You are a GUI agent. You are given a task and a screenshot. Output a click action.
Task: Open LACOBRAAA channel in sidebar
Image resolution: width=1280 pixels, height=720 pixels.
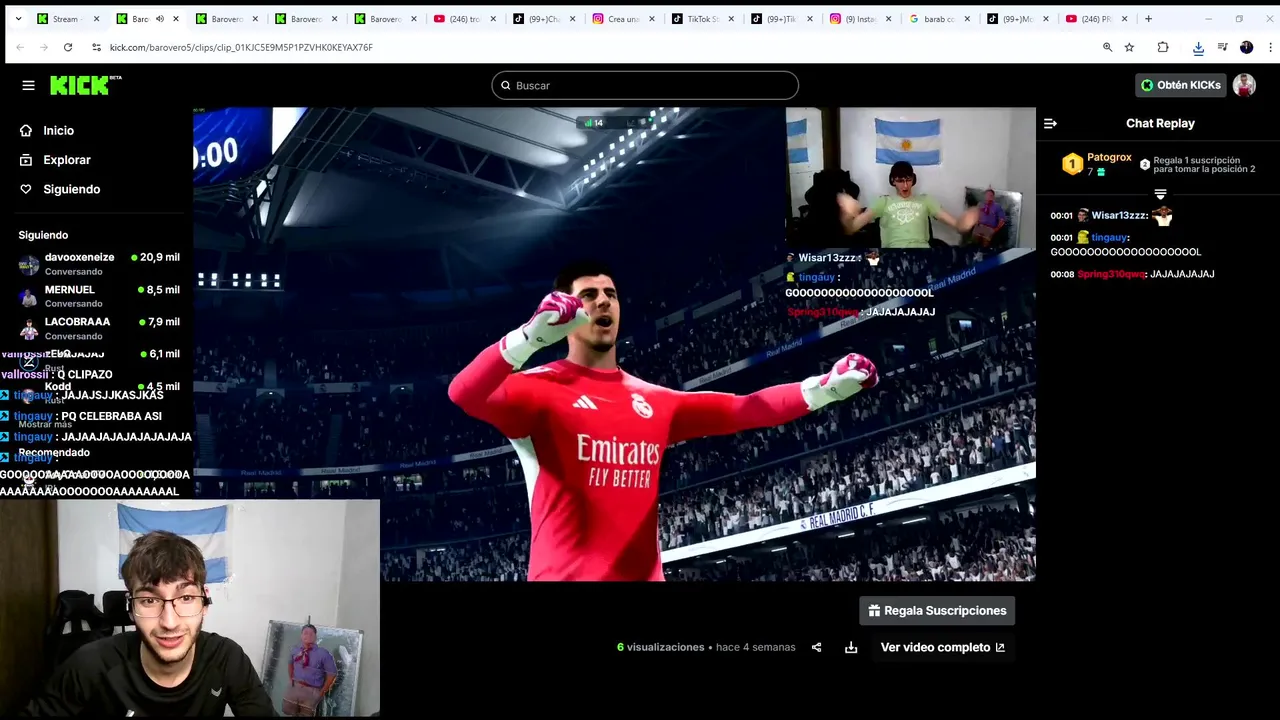point(98,328)
